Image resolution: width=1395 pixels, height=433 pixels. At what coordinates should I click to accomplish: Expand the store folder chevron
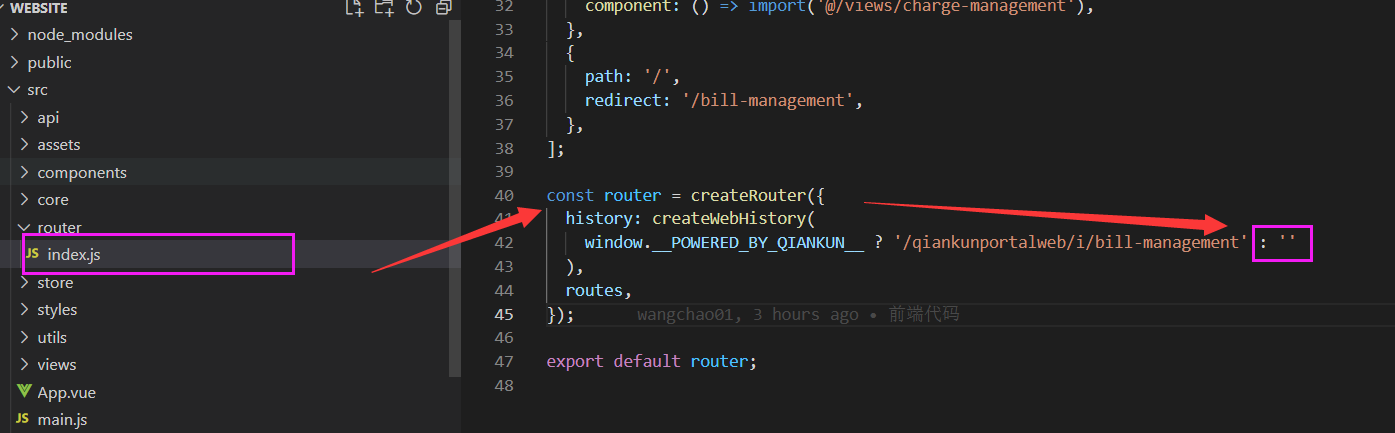pyautogui.click(x=24, y=283)
